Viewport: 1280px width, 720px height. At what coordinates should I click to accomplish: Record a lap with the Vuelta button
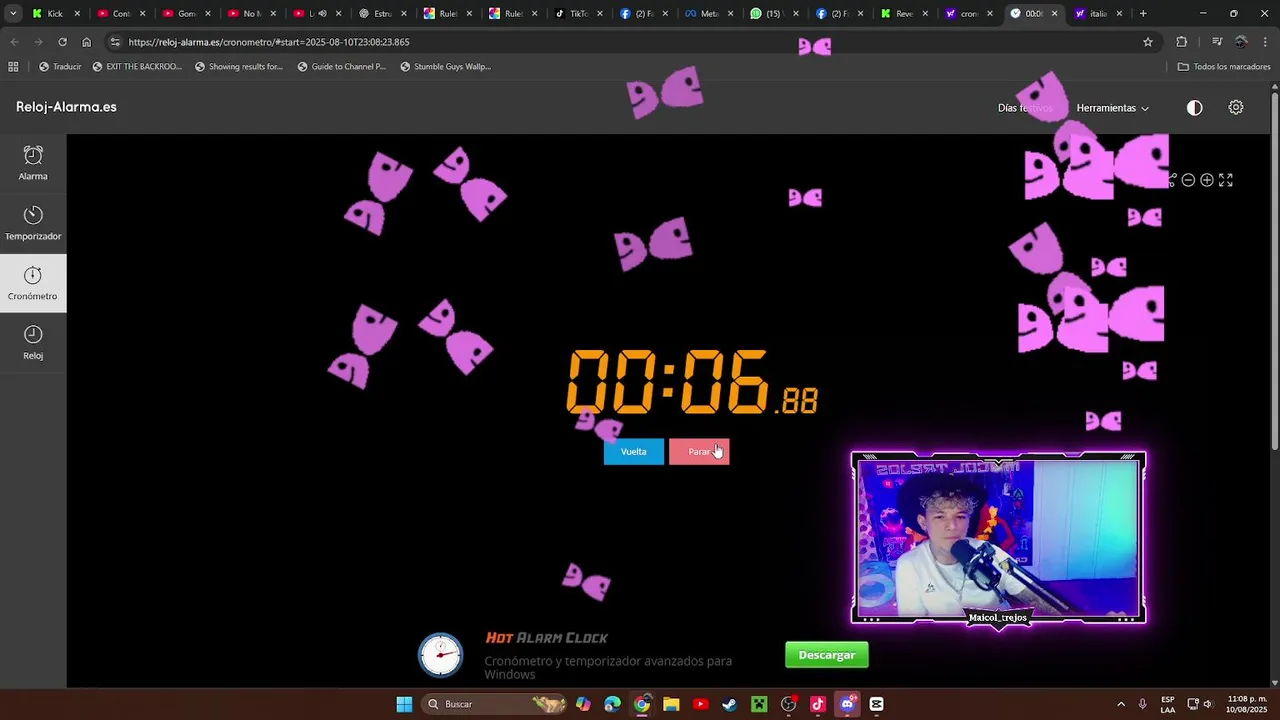pos(634,451)
